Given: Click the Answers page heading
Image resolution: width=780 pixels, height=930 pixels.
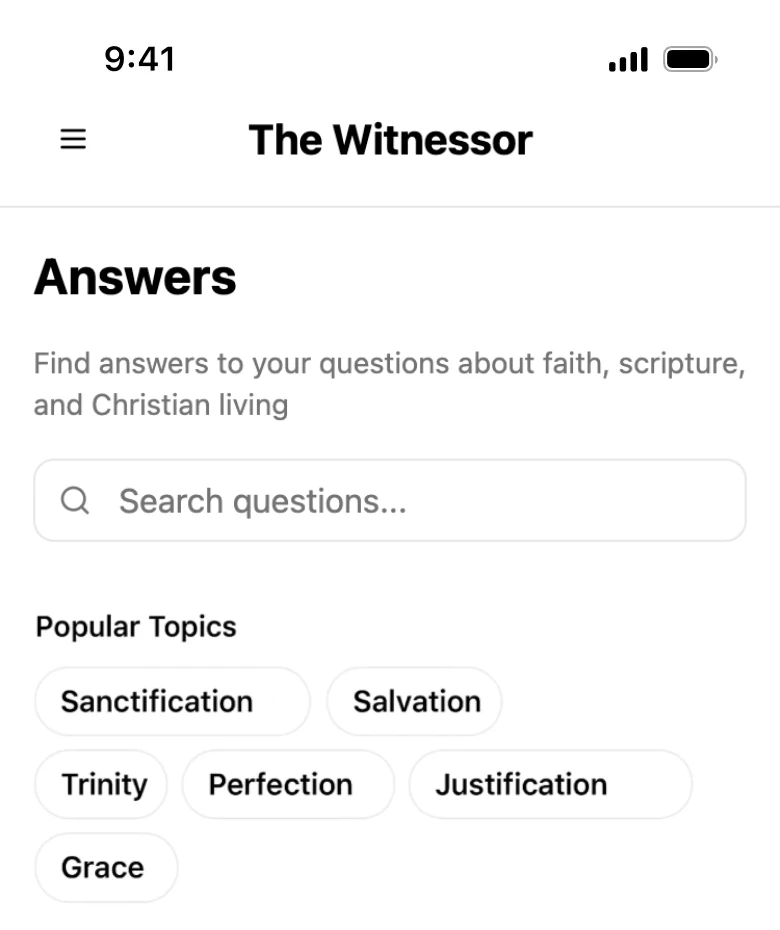Looking at the screenshot, I should coord(135,277).
